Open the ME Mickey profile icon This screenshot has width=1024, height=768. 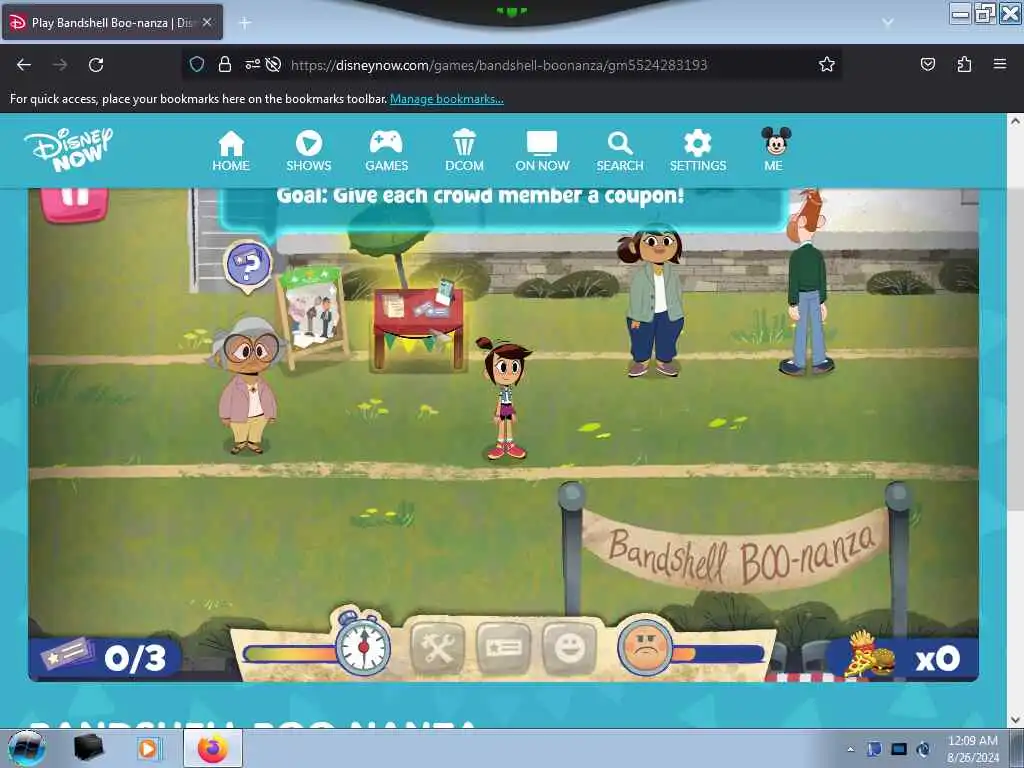(x=775, y=150)
